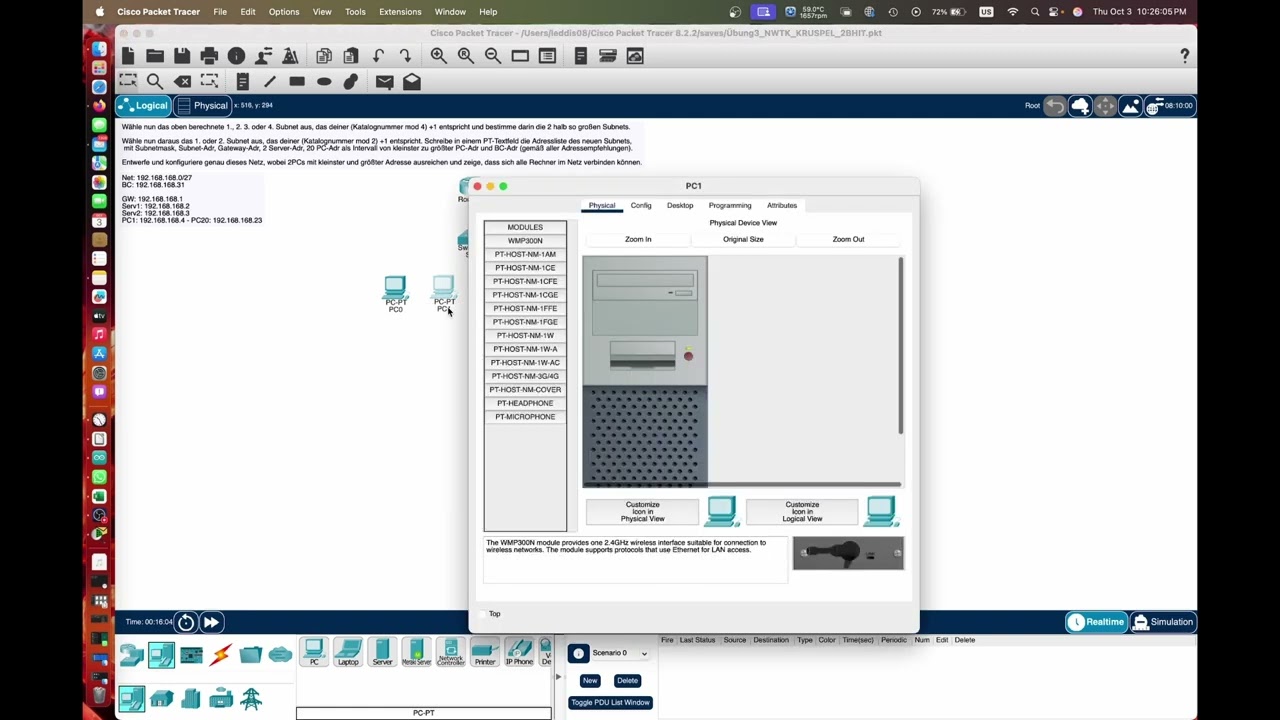Pick the IP Phone device from the palette
Viewport: 1280px width, 720px height.
[x=519, y=652]
